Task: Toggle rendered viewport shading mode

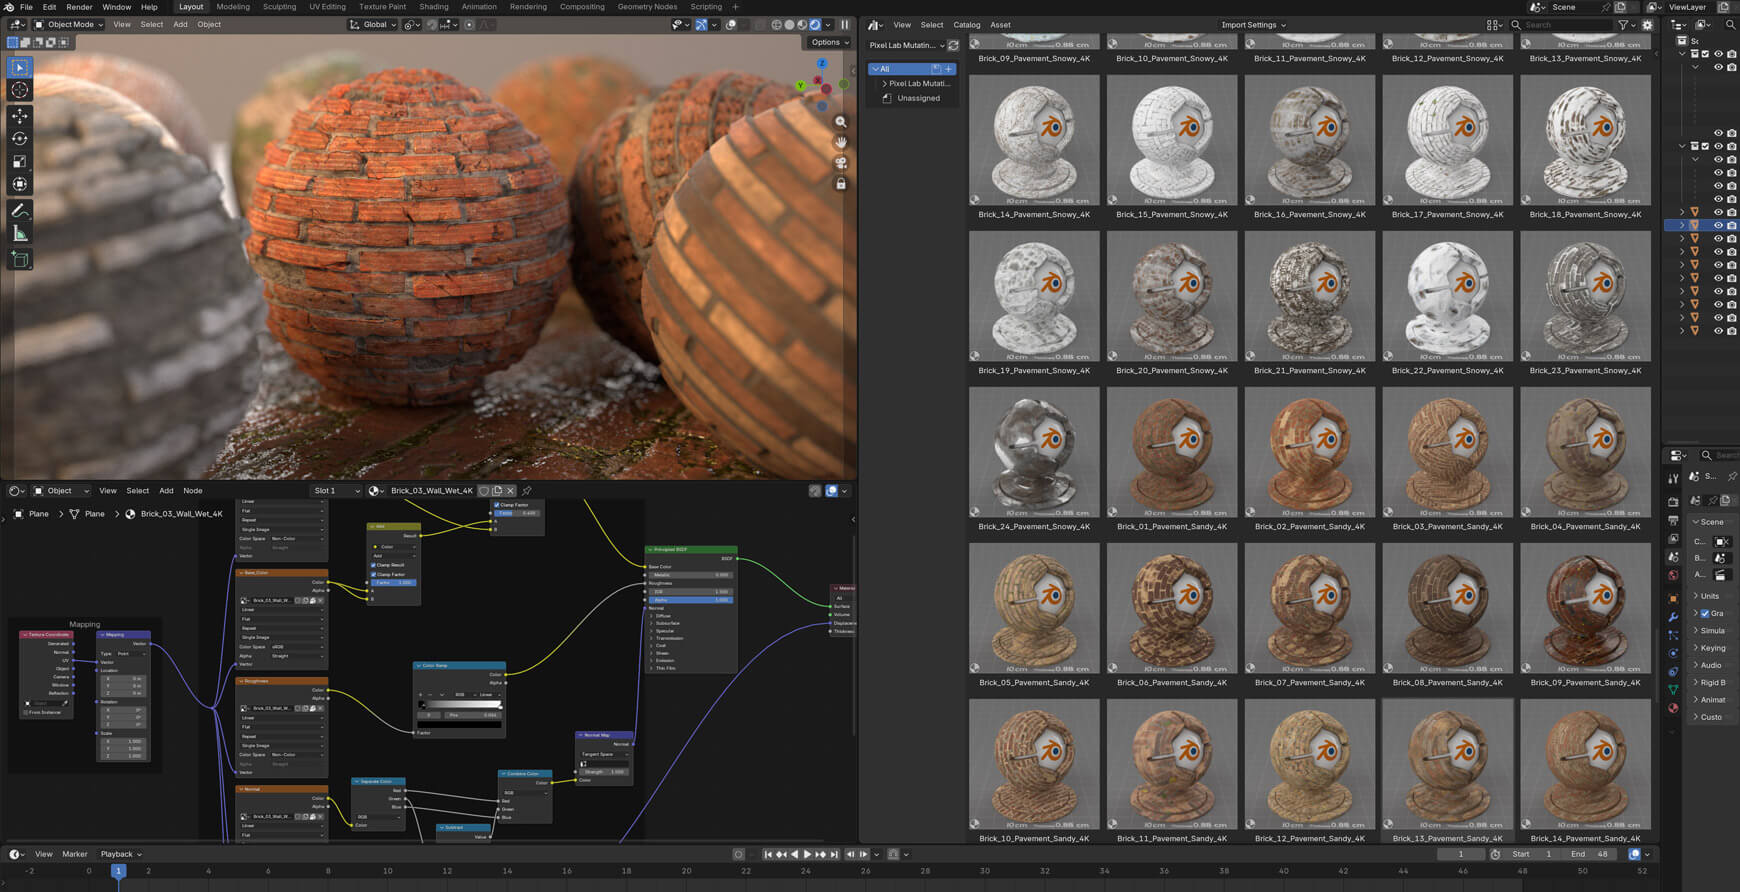Action: click(815, 25)
